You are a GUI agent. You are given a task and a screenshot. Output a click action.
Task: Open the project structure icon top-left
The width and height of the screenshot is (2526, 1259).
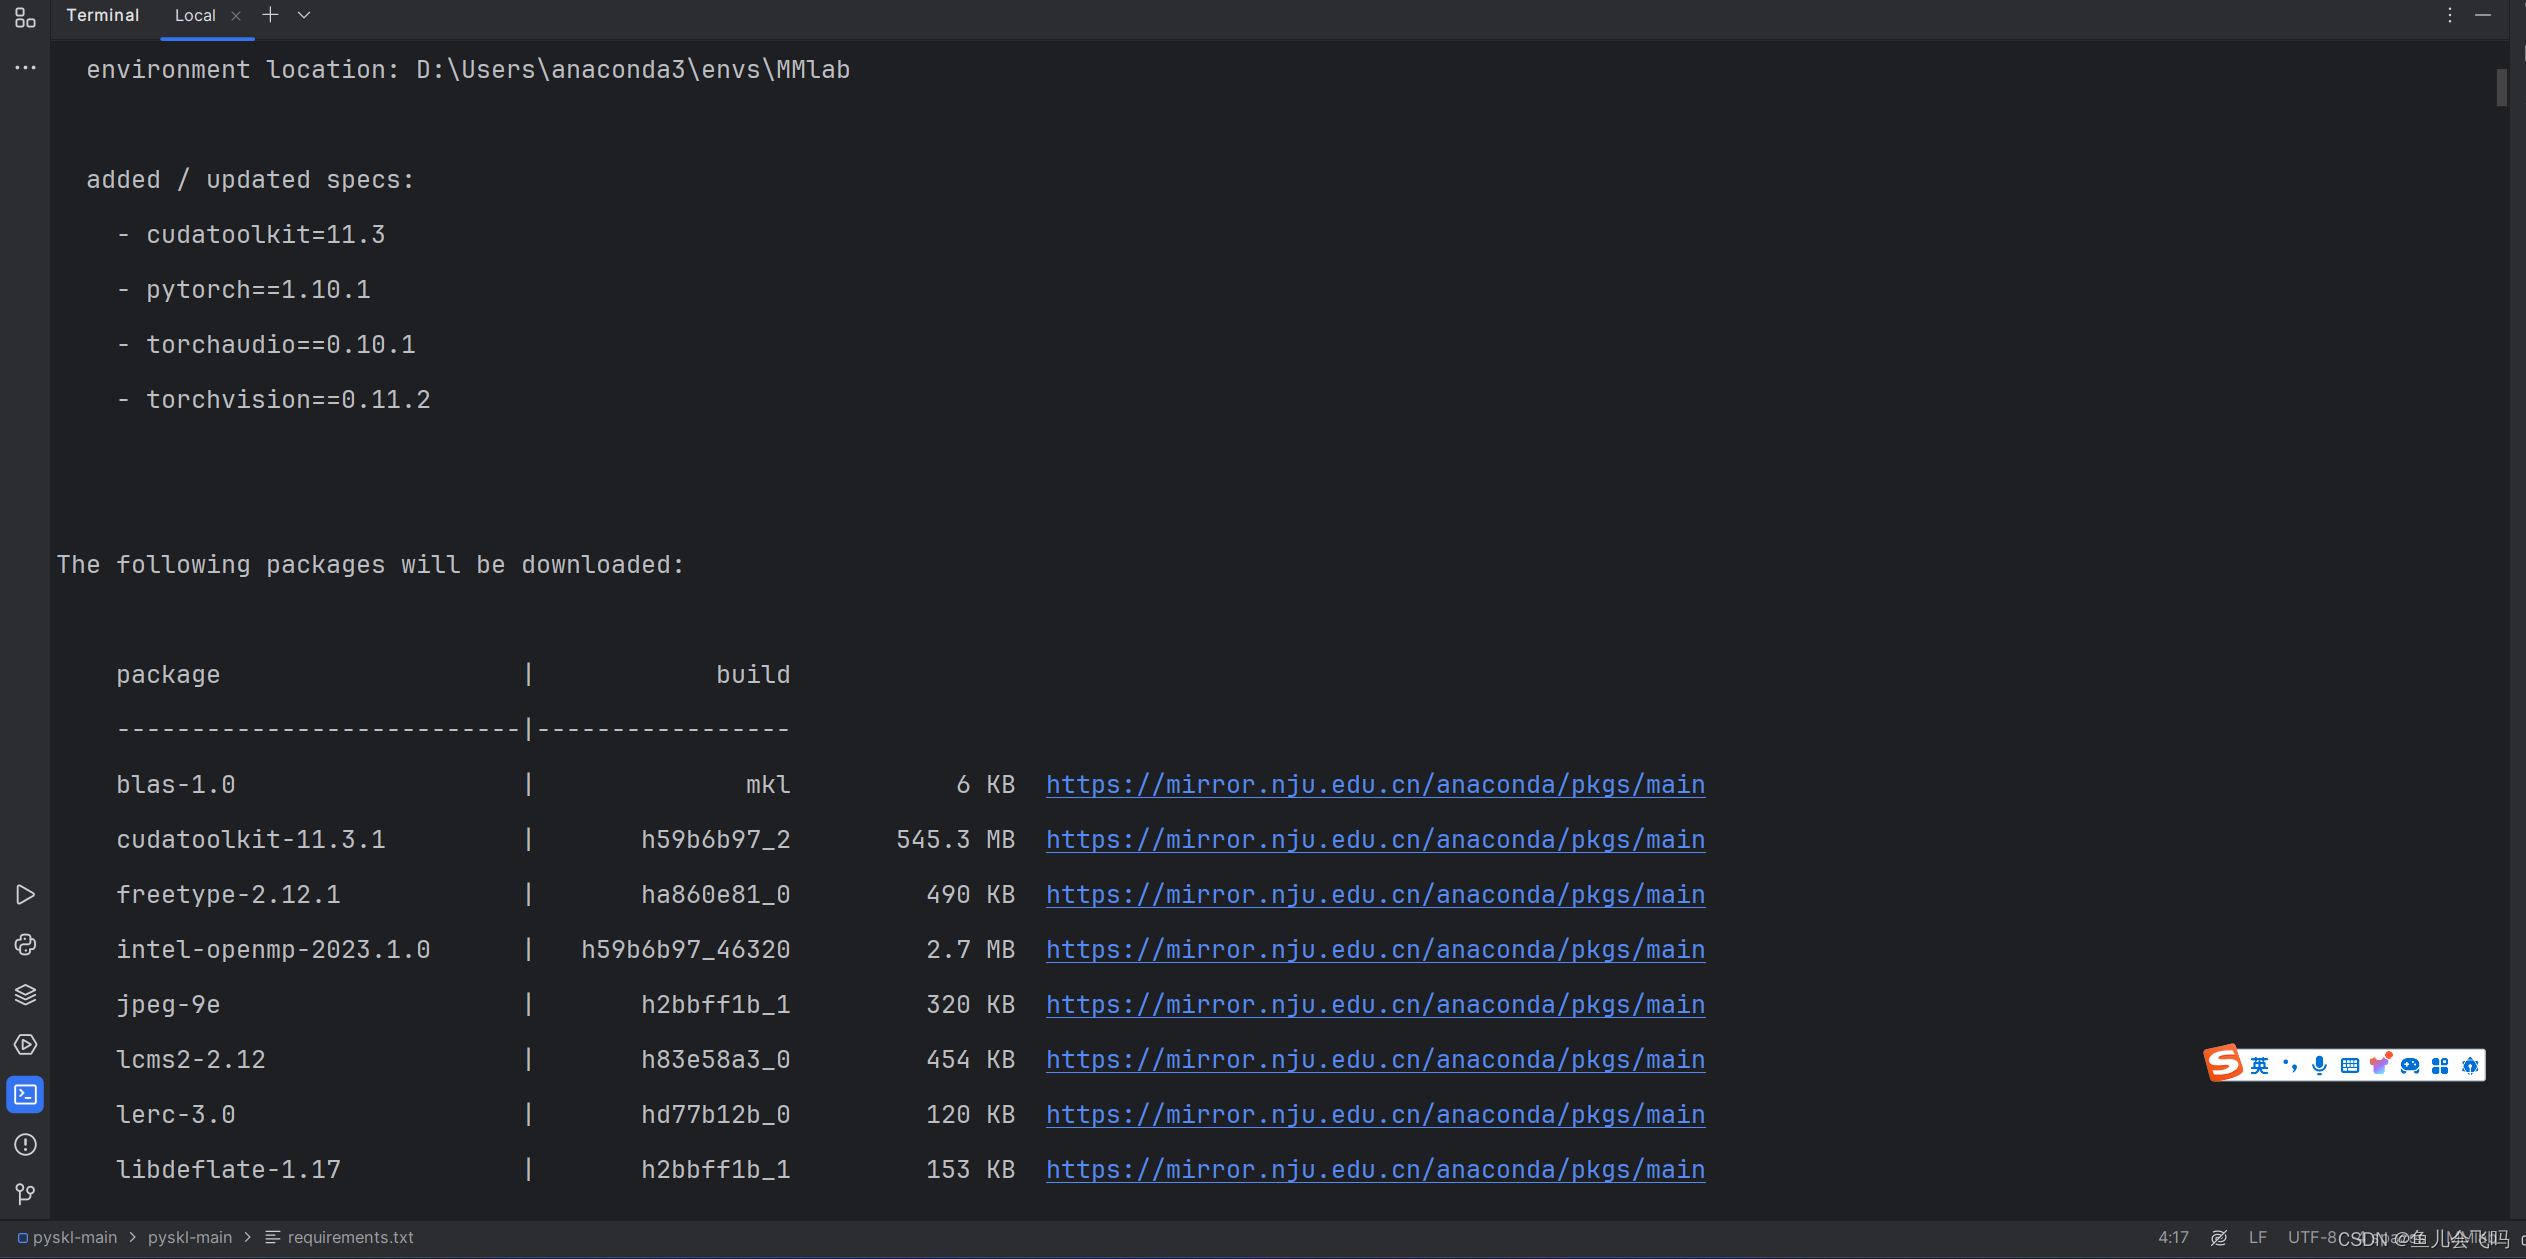(x=25, y=17)
